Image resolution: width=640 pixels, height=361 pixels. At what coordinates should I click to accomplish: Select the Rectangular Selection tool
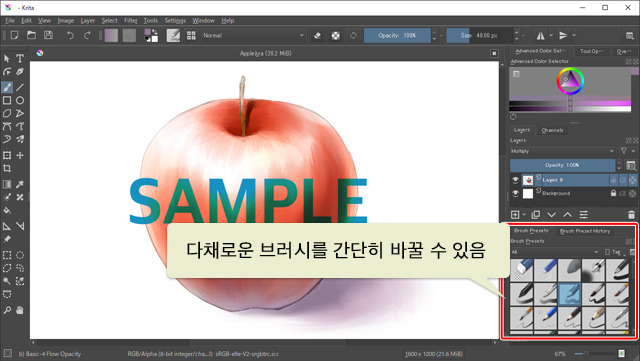pyautogui.click(x=7, y=255)
